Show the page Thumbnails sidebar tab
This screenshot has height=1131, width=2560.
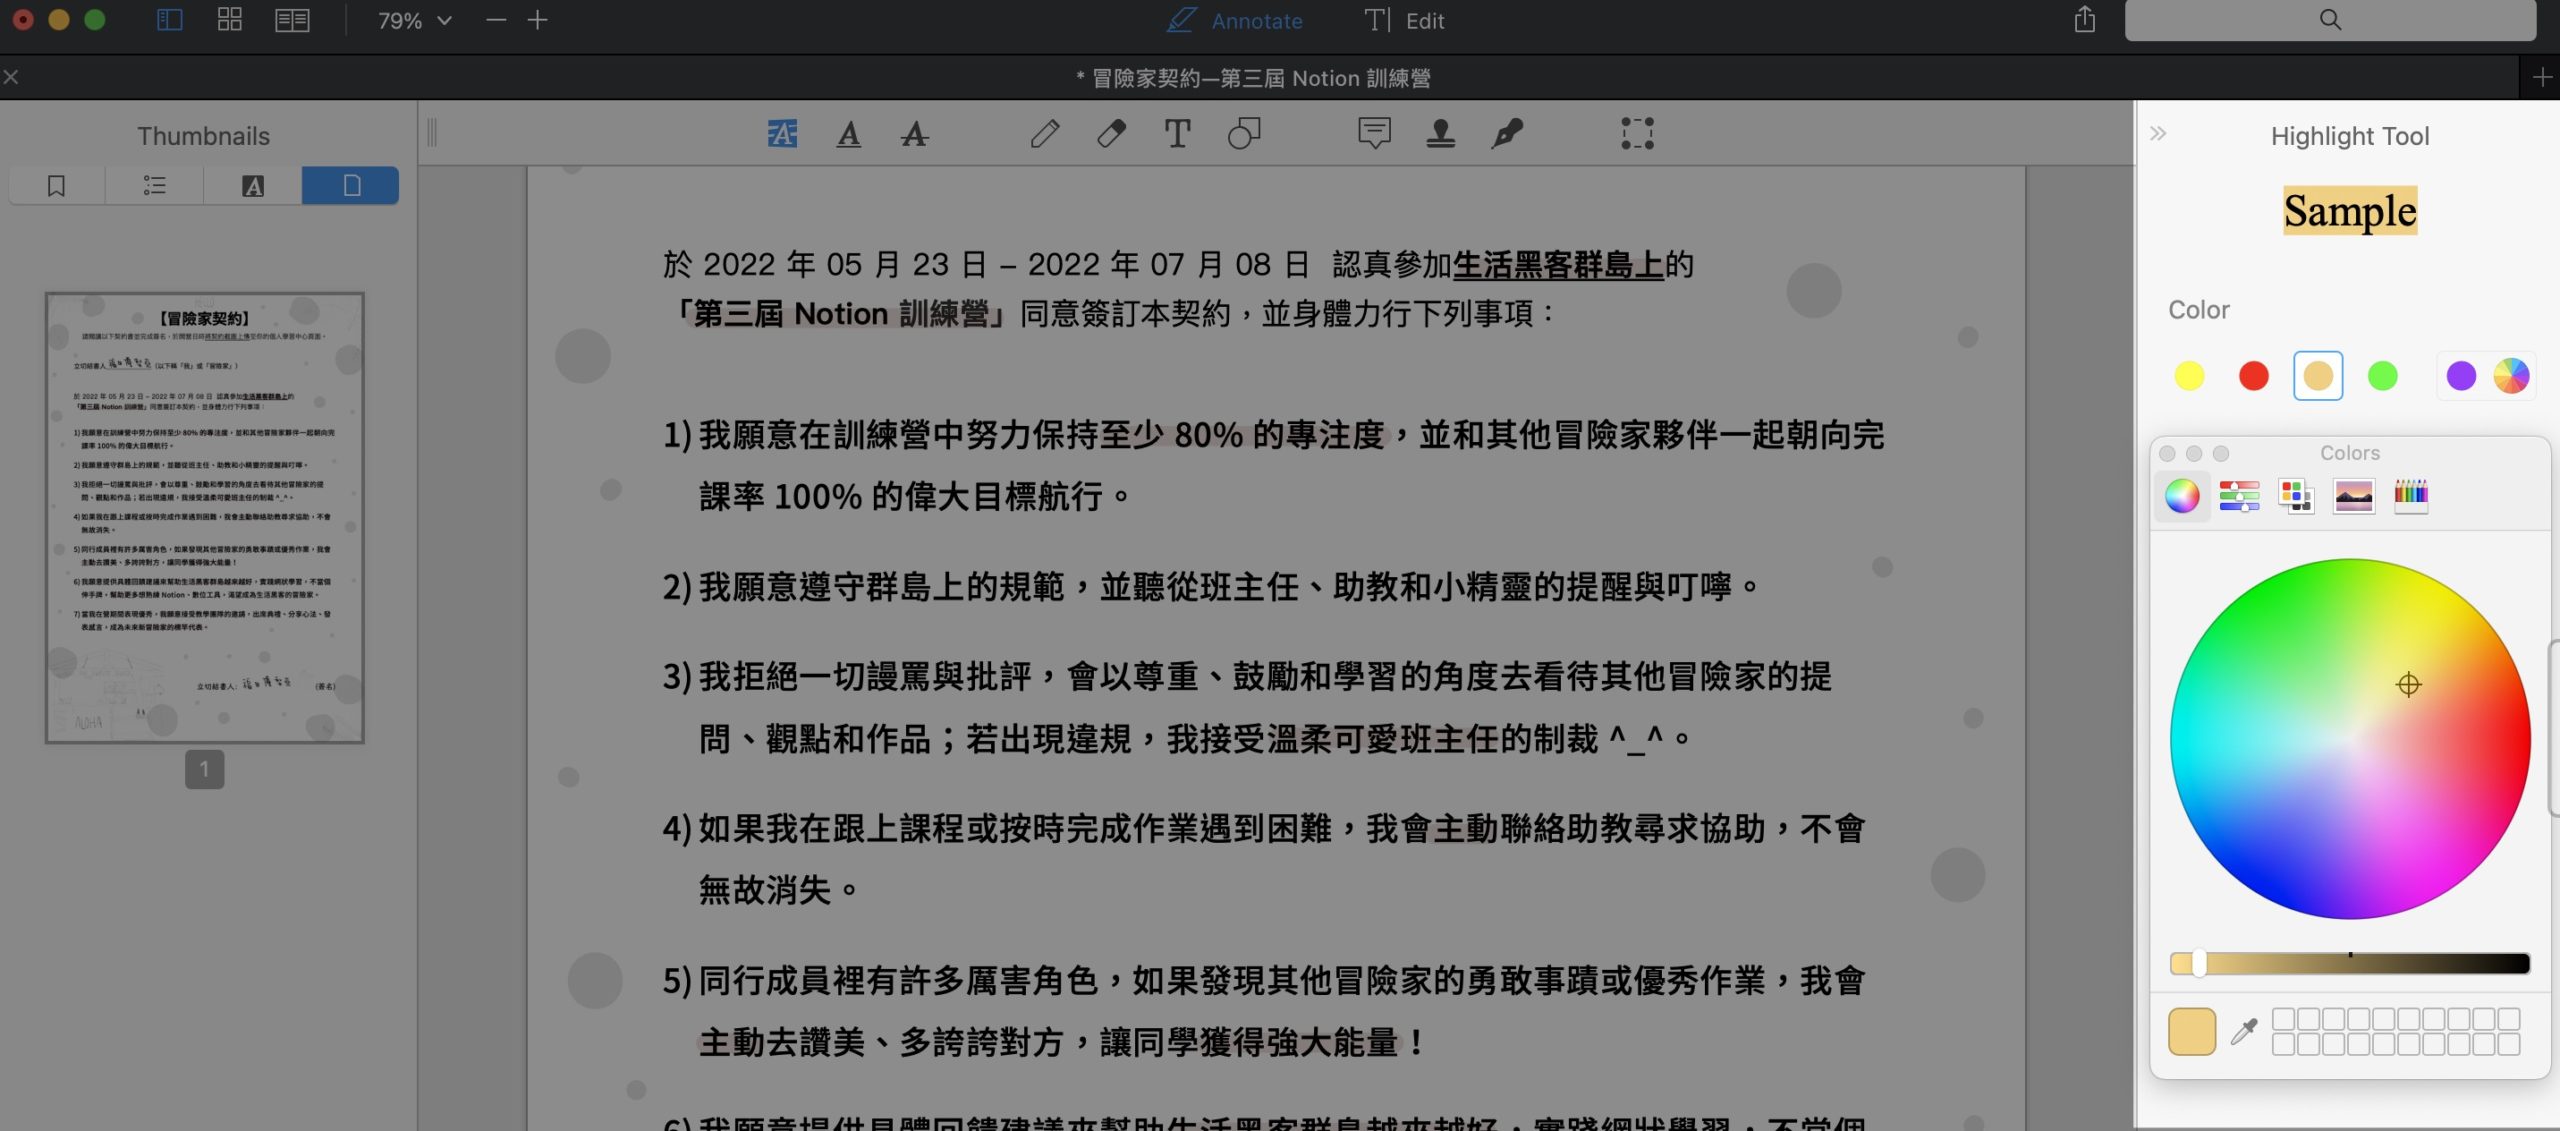pos(351,185)
